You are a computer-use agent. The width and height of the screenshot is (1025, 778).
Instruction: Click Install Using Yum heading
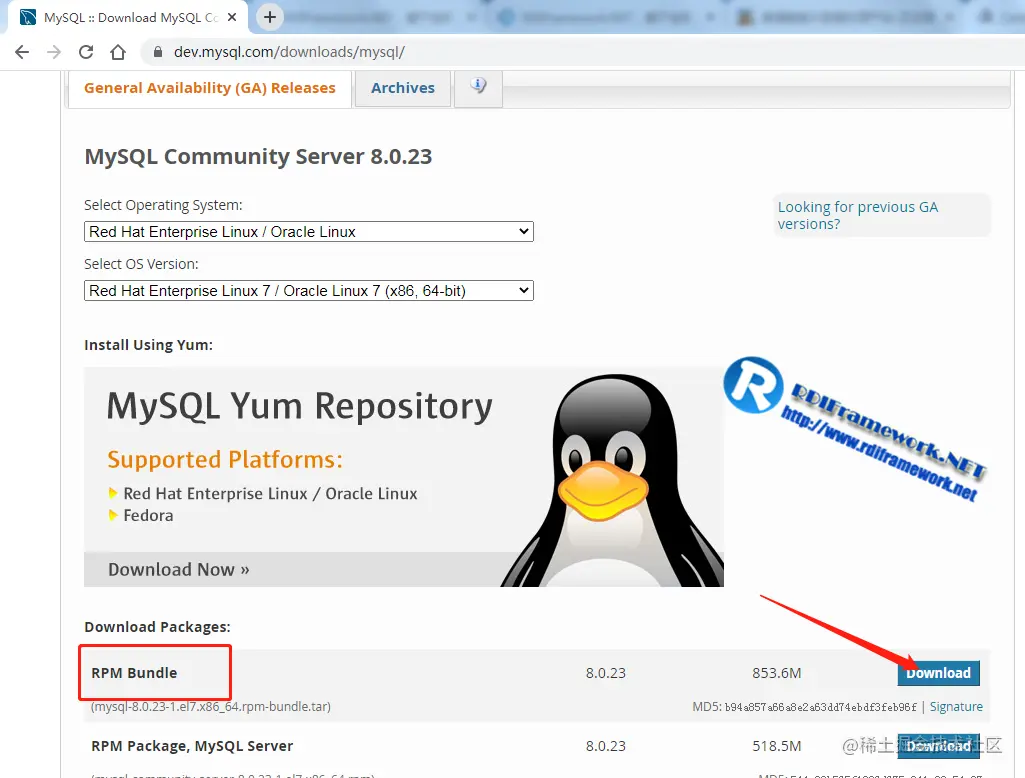[x=148, y=345]
